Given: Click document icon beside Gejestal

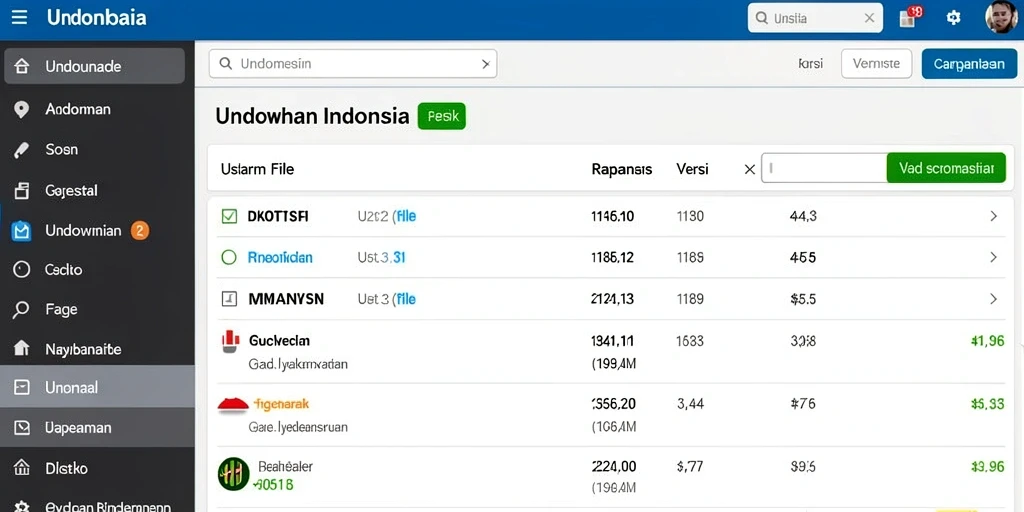Looking at the screenshot, I should point(22,191).
